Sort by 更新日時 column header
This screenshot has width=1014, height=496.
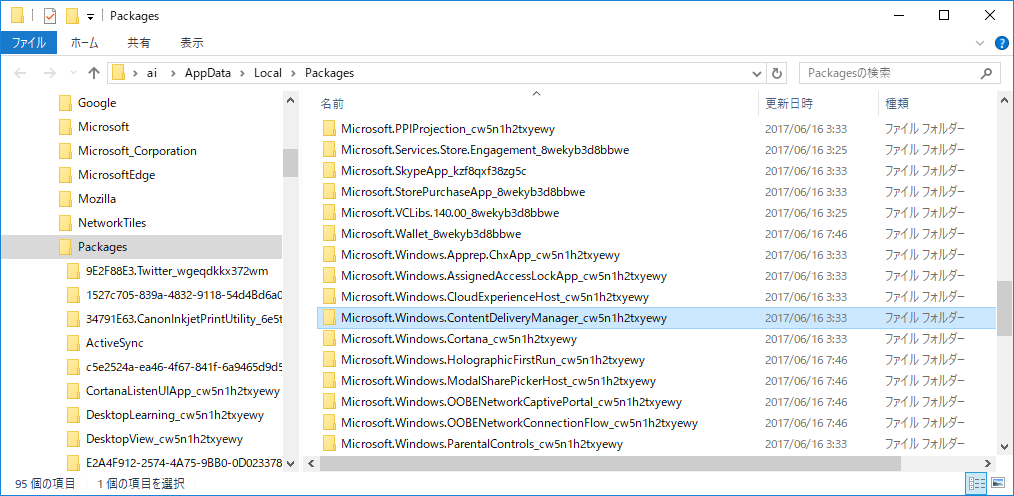click(789, 103)
